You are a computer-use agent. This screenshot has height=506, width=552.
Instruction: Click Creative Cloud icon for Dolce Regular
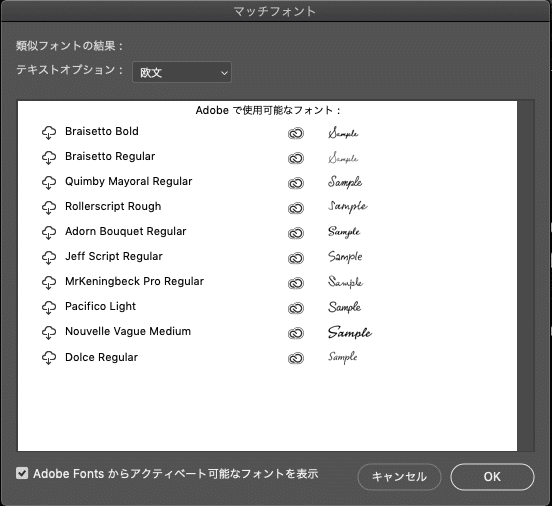point(296,358)
